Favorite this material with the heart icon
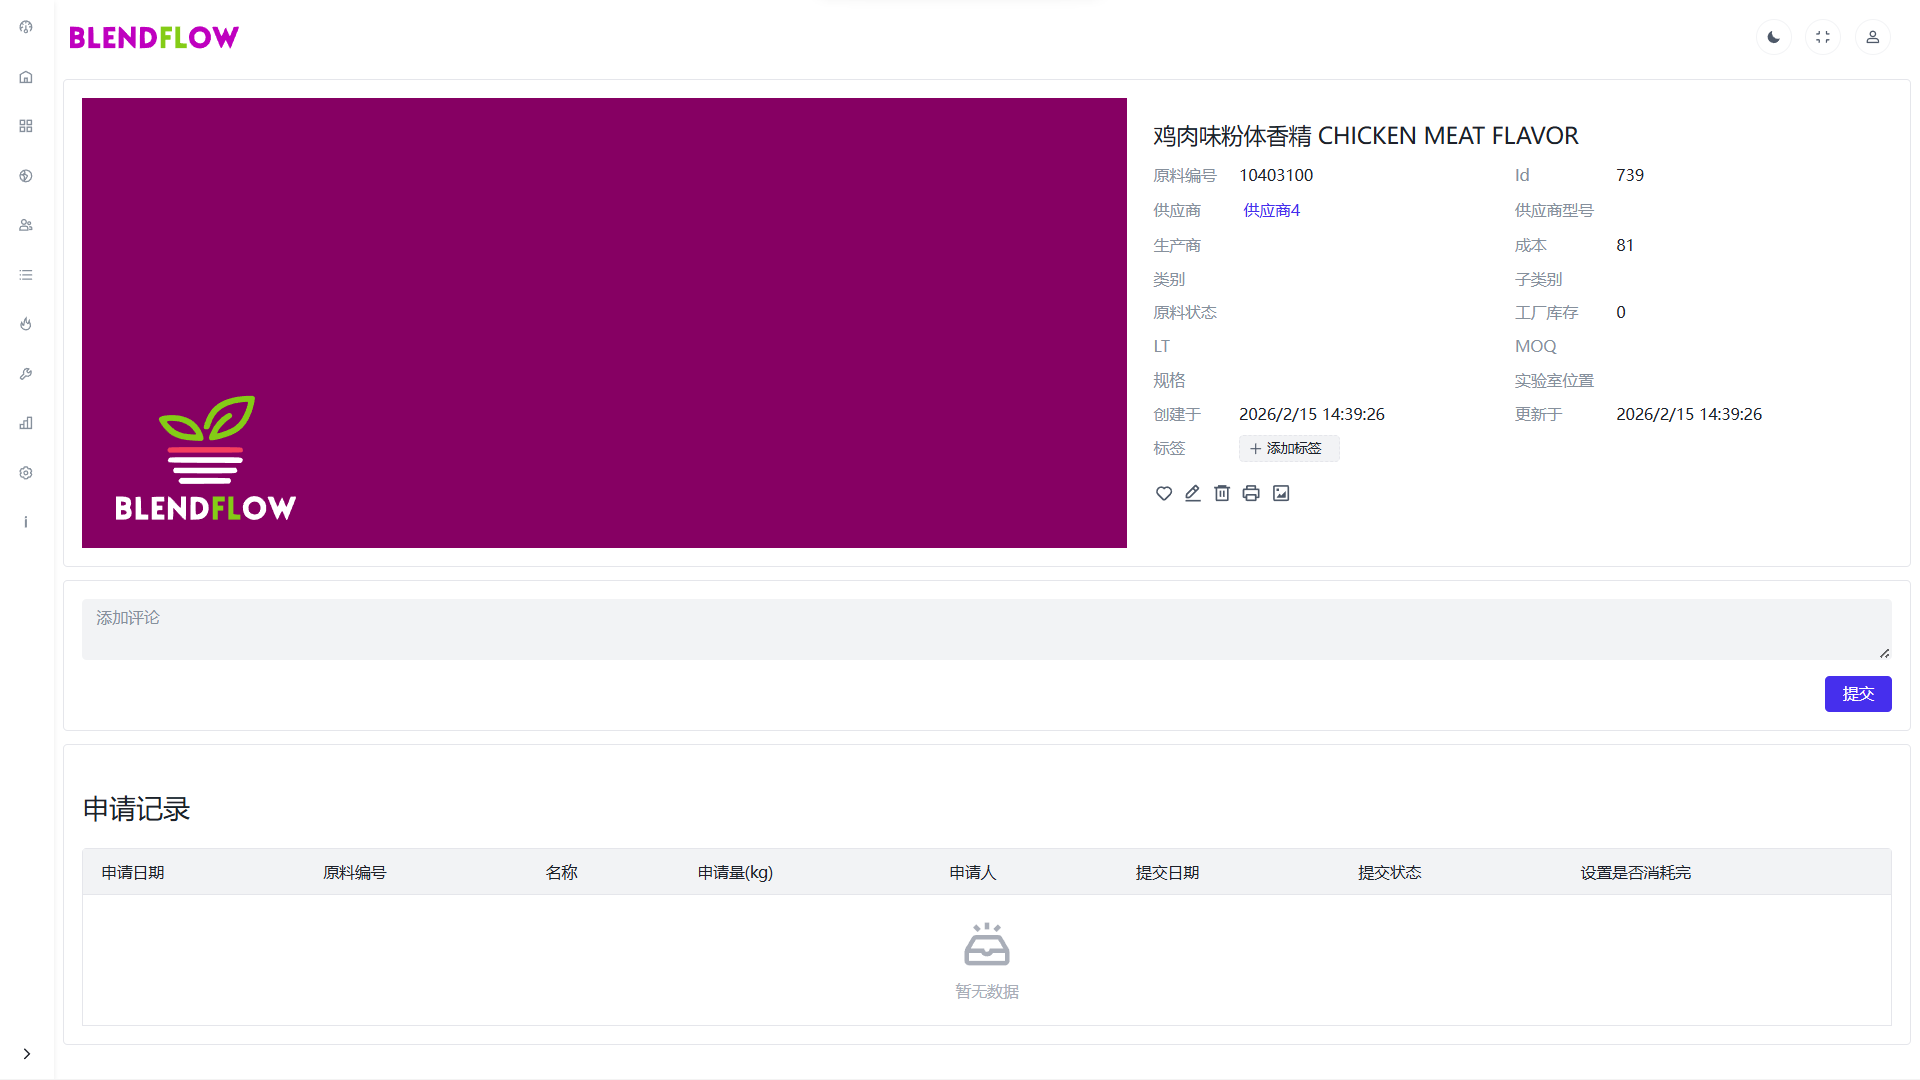The width and height of the screenshot is (1920, 1080). tap(1164, 493)
